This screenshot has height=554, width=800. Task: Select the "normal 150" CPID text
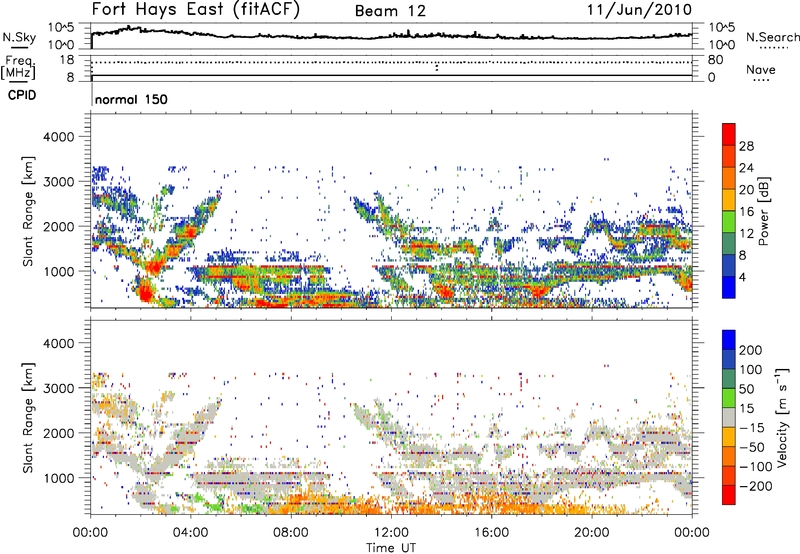pyautogui.click(x=131, y=99)
